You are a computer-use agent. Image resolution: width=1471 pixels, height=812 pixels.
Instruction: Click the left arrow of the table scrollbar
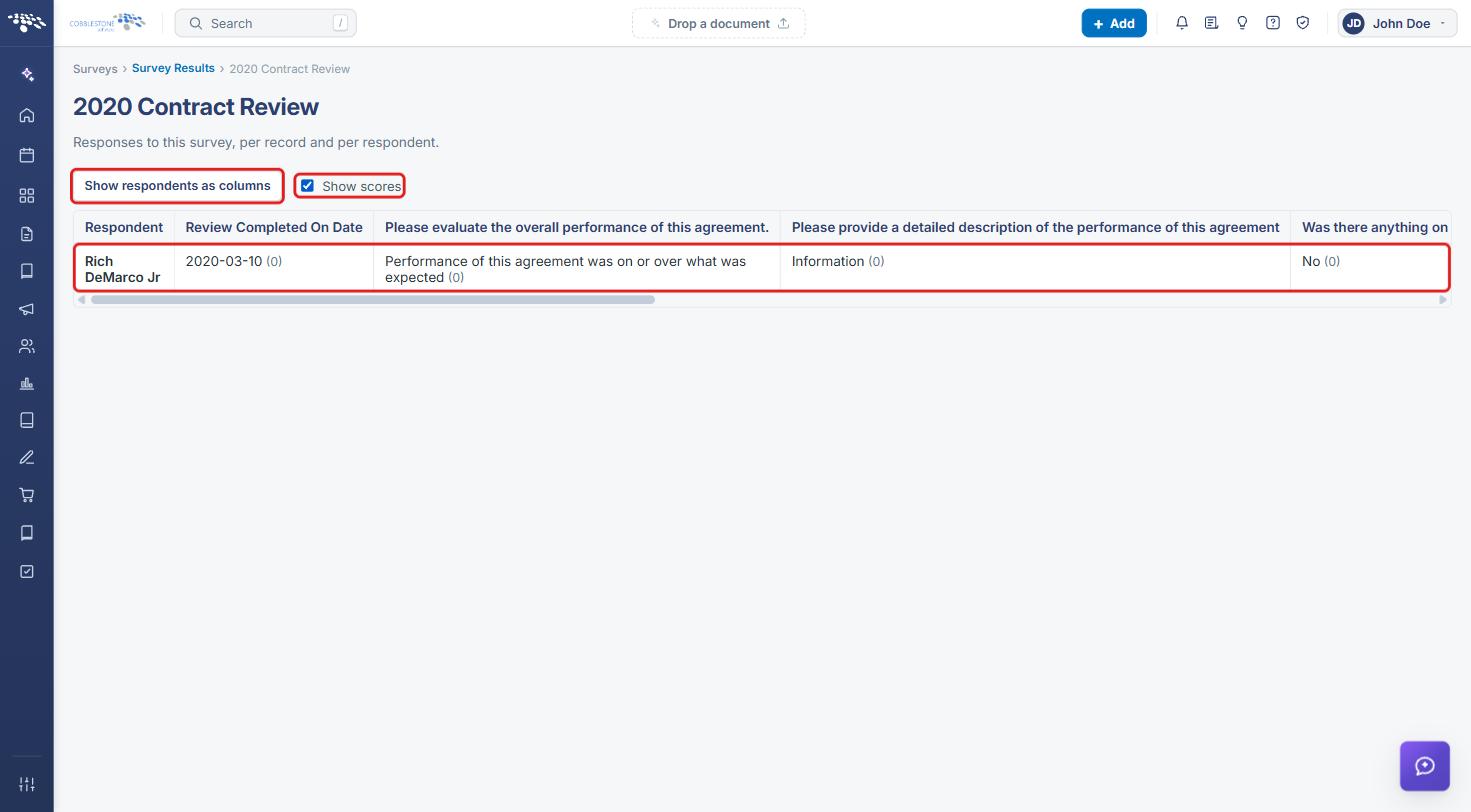(81, 300)
